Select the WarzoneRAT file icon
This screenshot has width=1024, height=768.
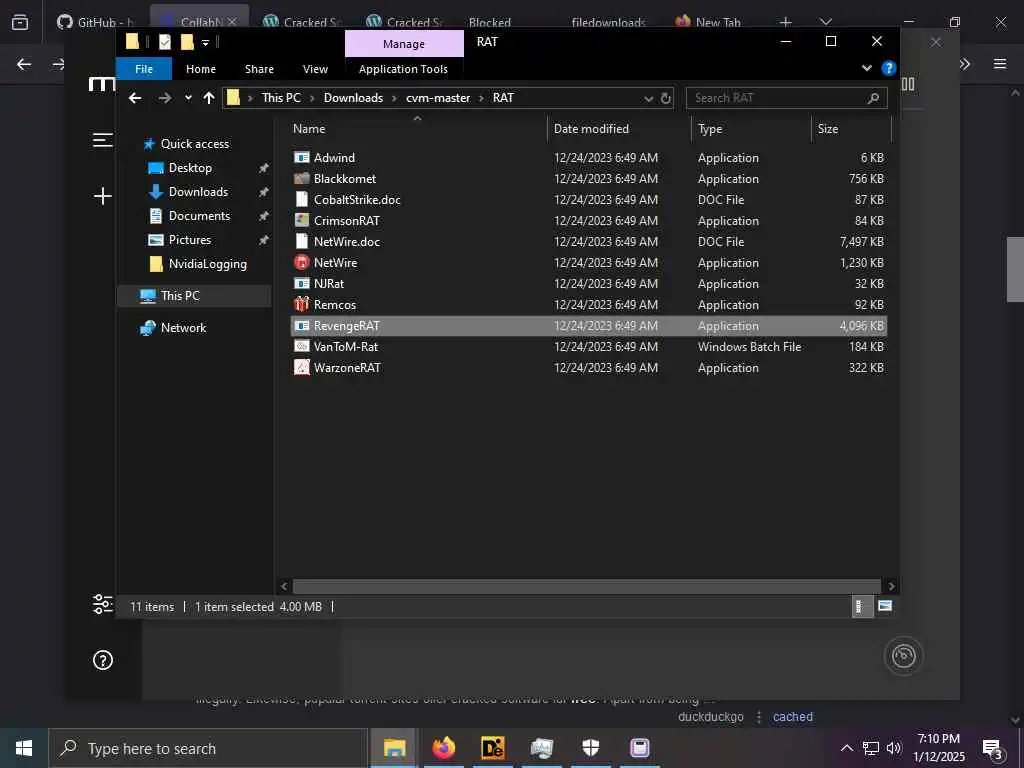[x=302, y=368]
